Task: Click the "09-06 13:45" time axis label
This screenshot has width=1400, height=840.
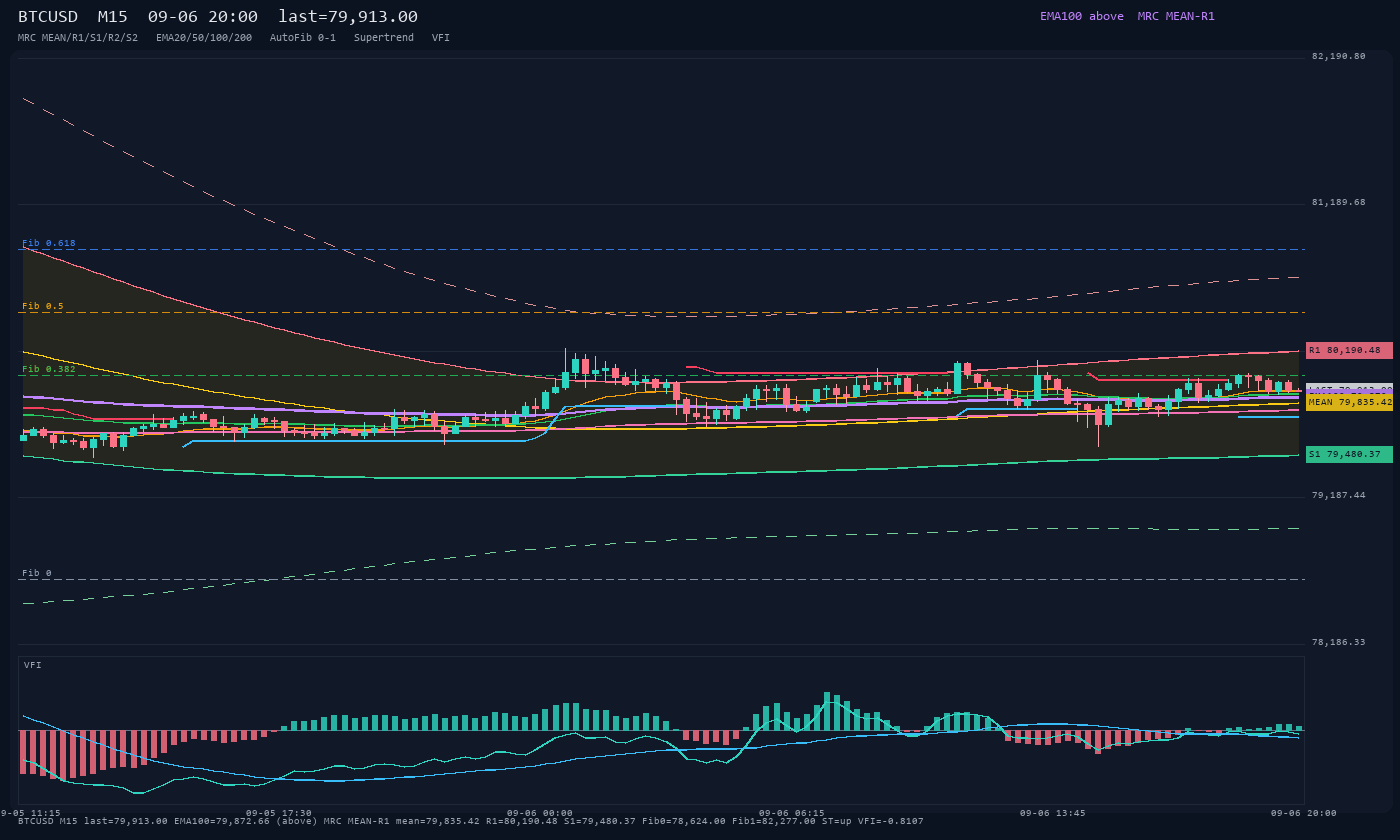Action: tap(1053, 813)
